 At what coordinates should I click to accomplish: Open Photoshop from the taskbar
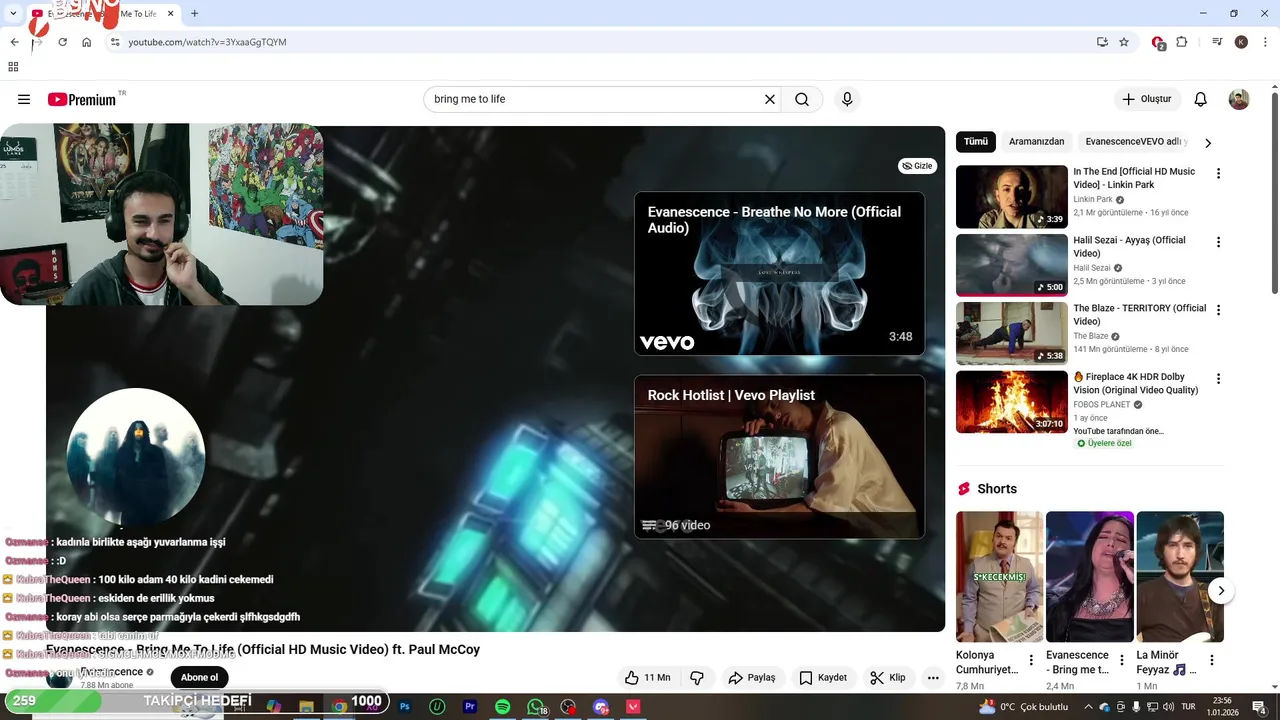405,707
